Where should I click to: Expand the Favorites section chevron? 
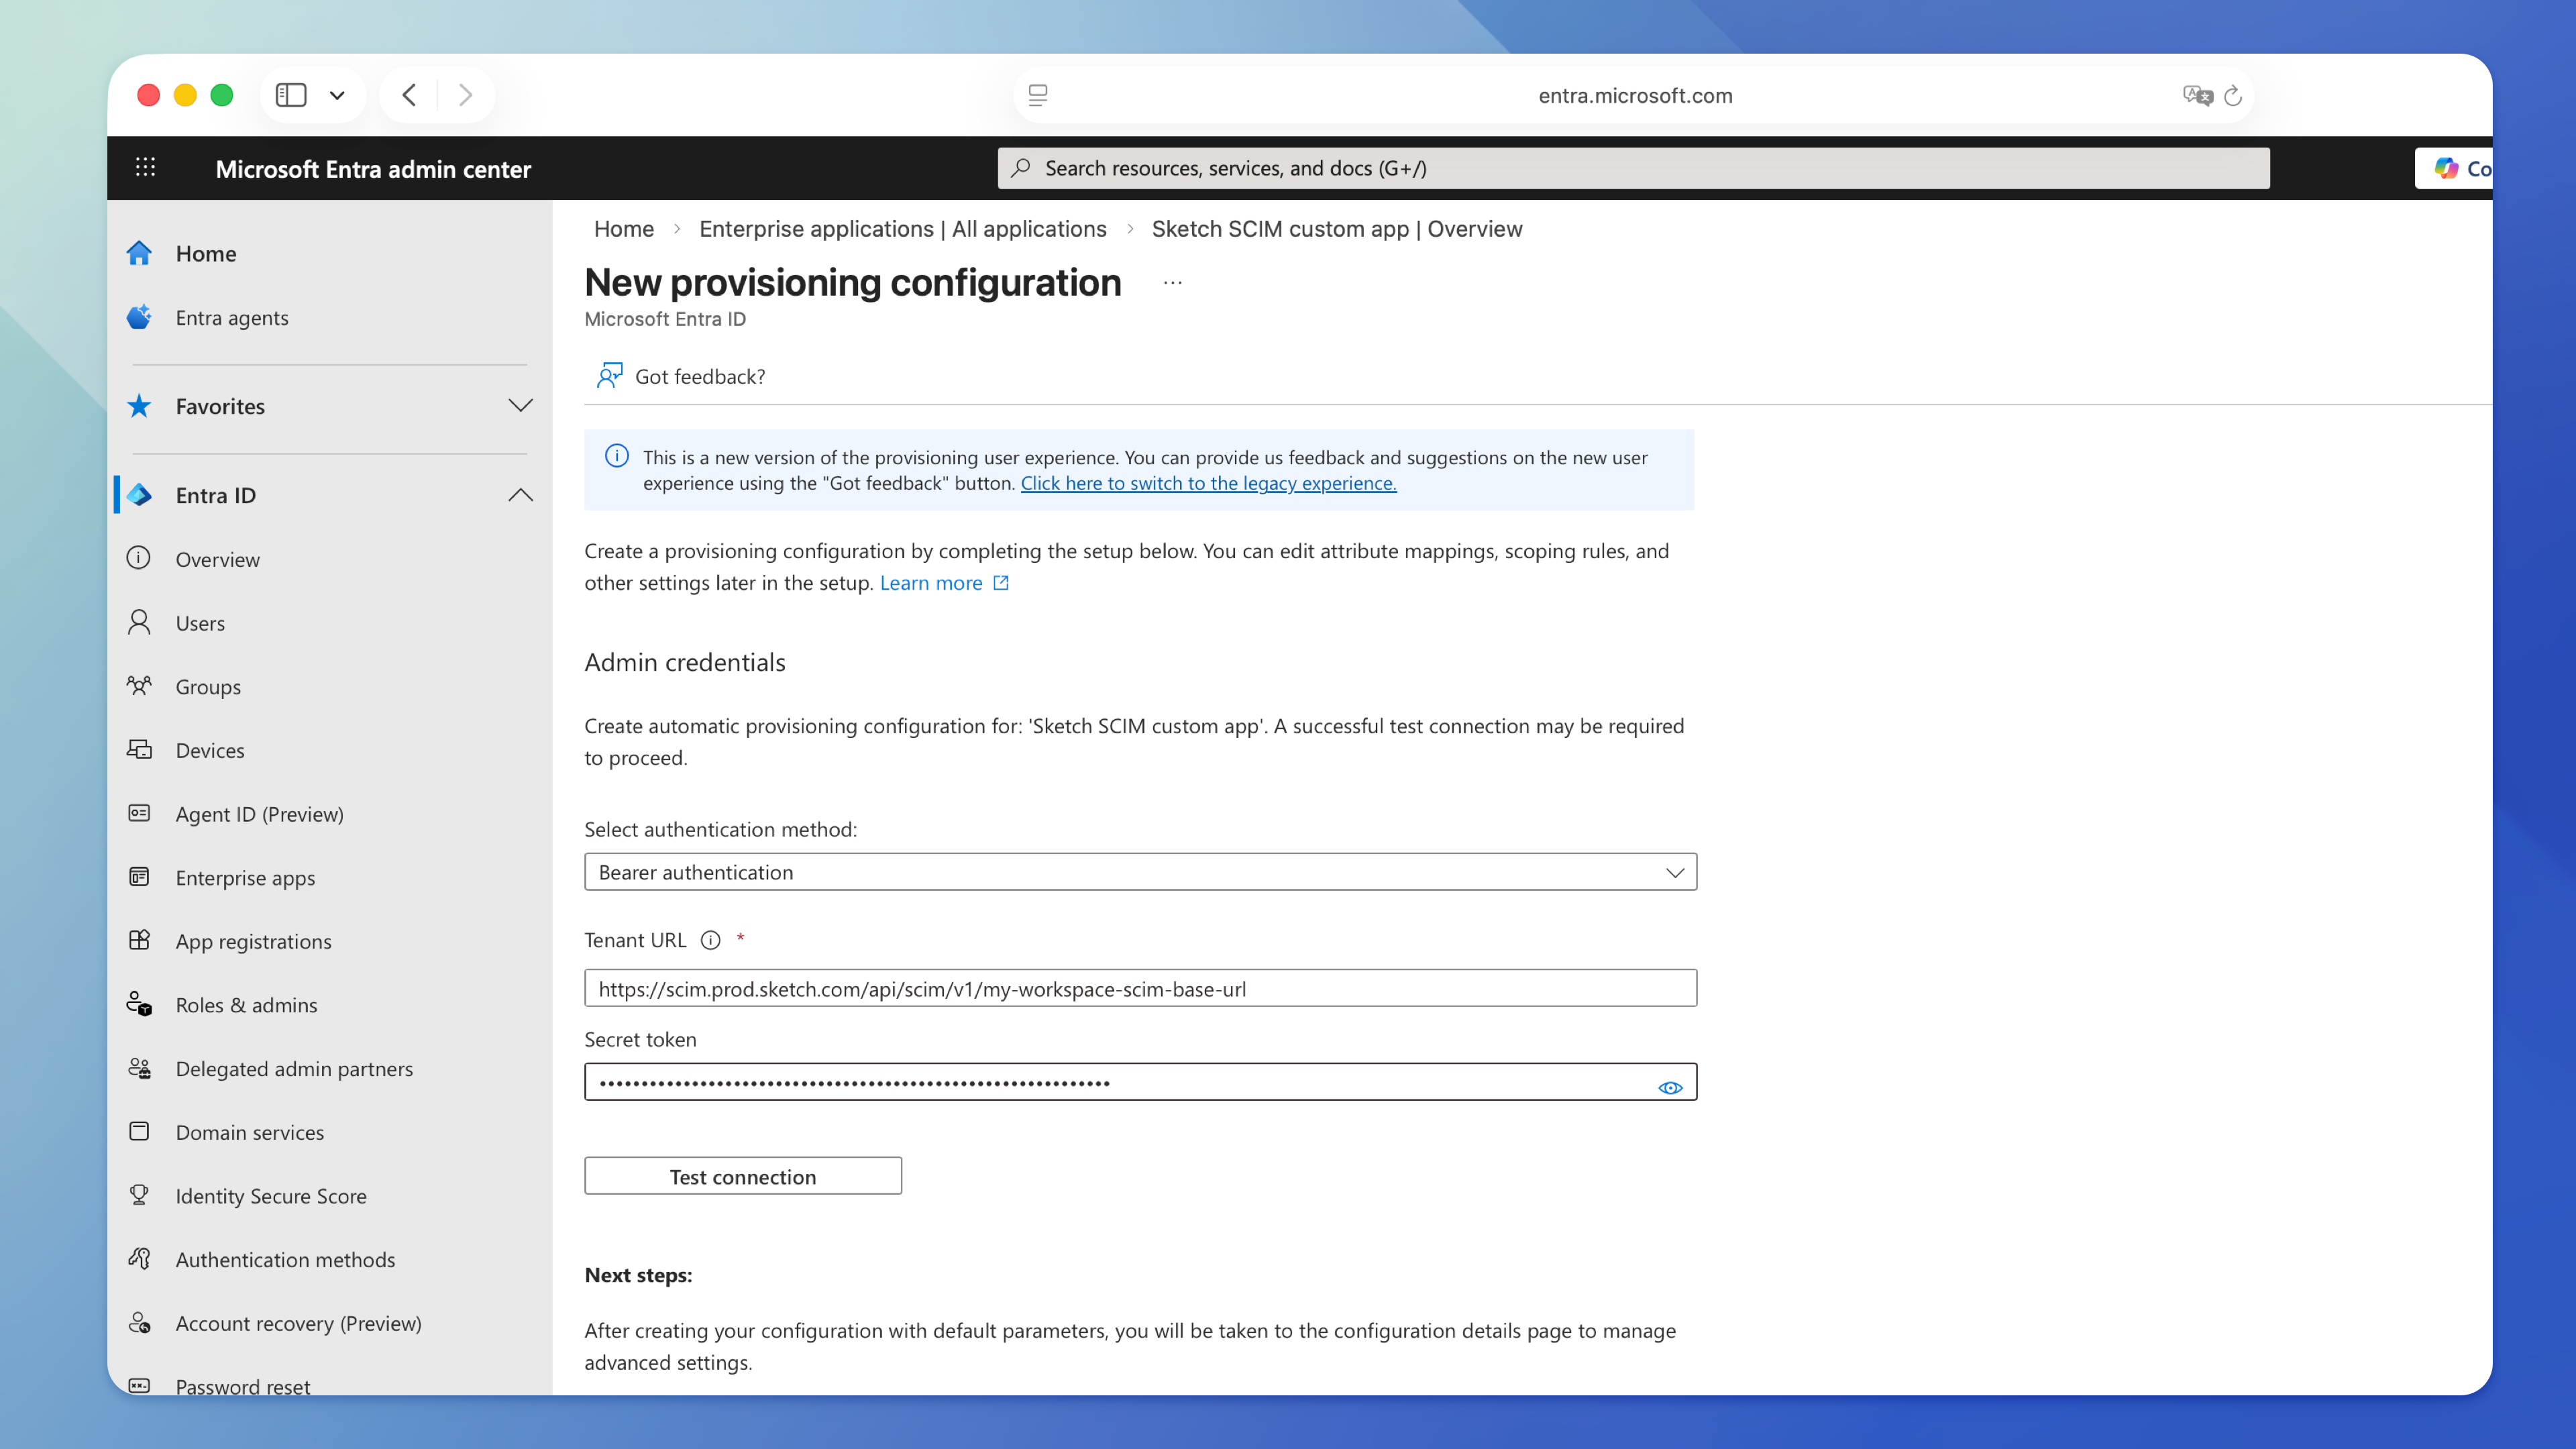[520, 405]
